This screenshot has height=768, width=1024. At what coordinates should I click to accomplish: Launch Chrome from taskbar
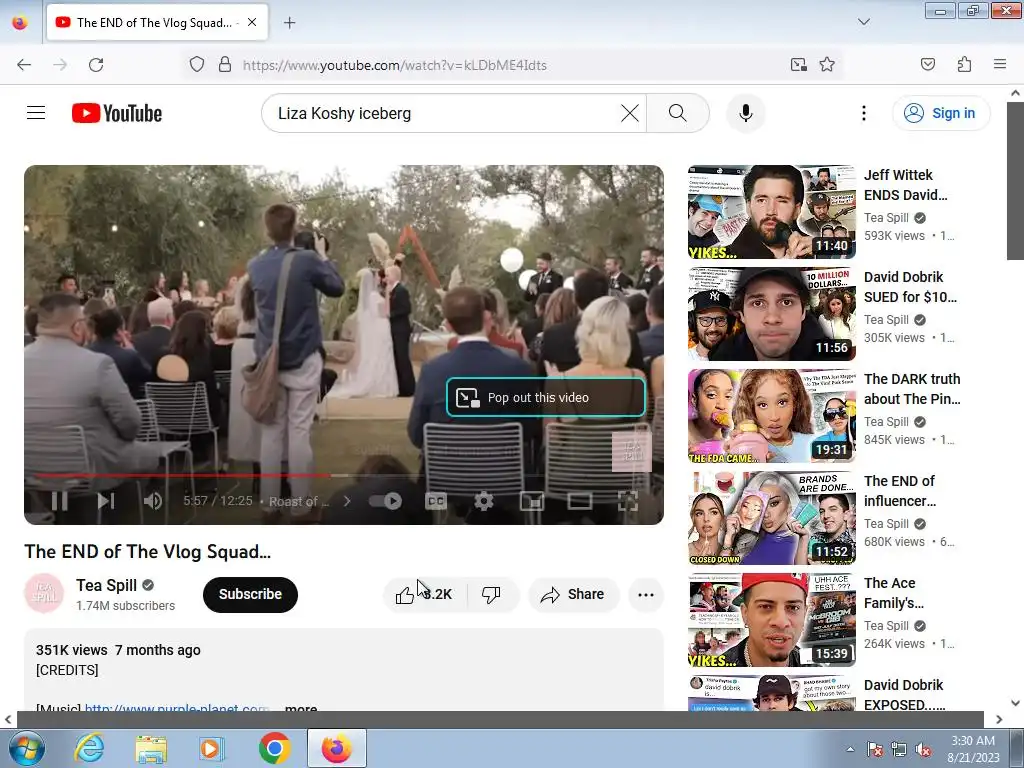(274, 748)
